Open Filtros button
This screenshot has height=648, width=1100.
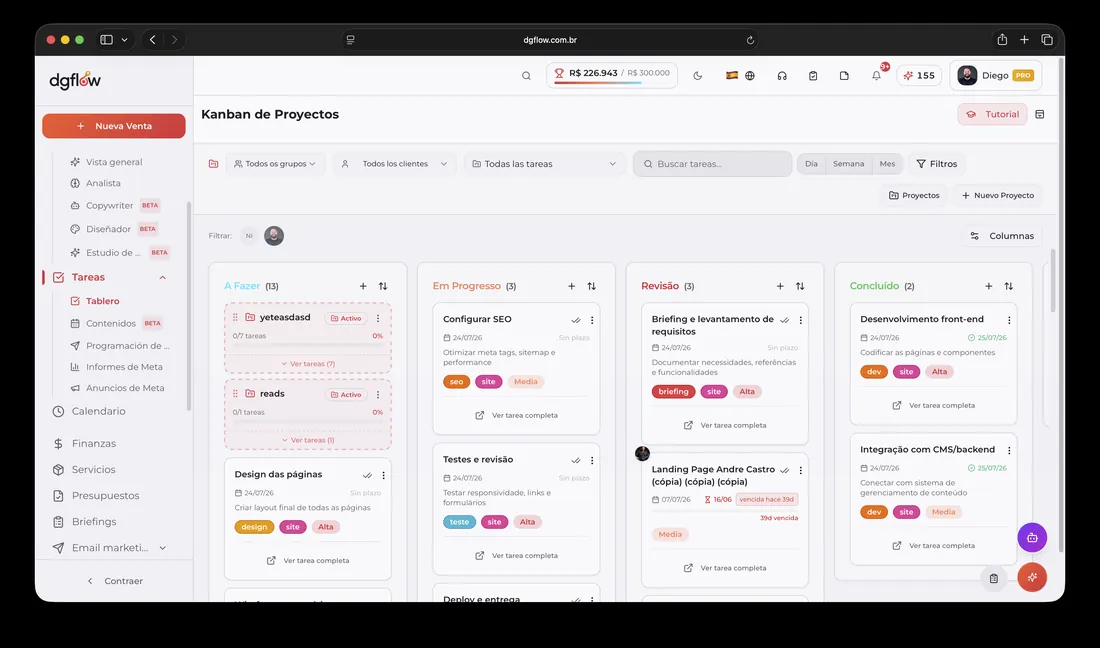coord(937,164)
